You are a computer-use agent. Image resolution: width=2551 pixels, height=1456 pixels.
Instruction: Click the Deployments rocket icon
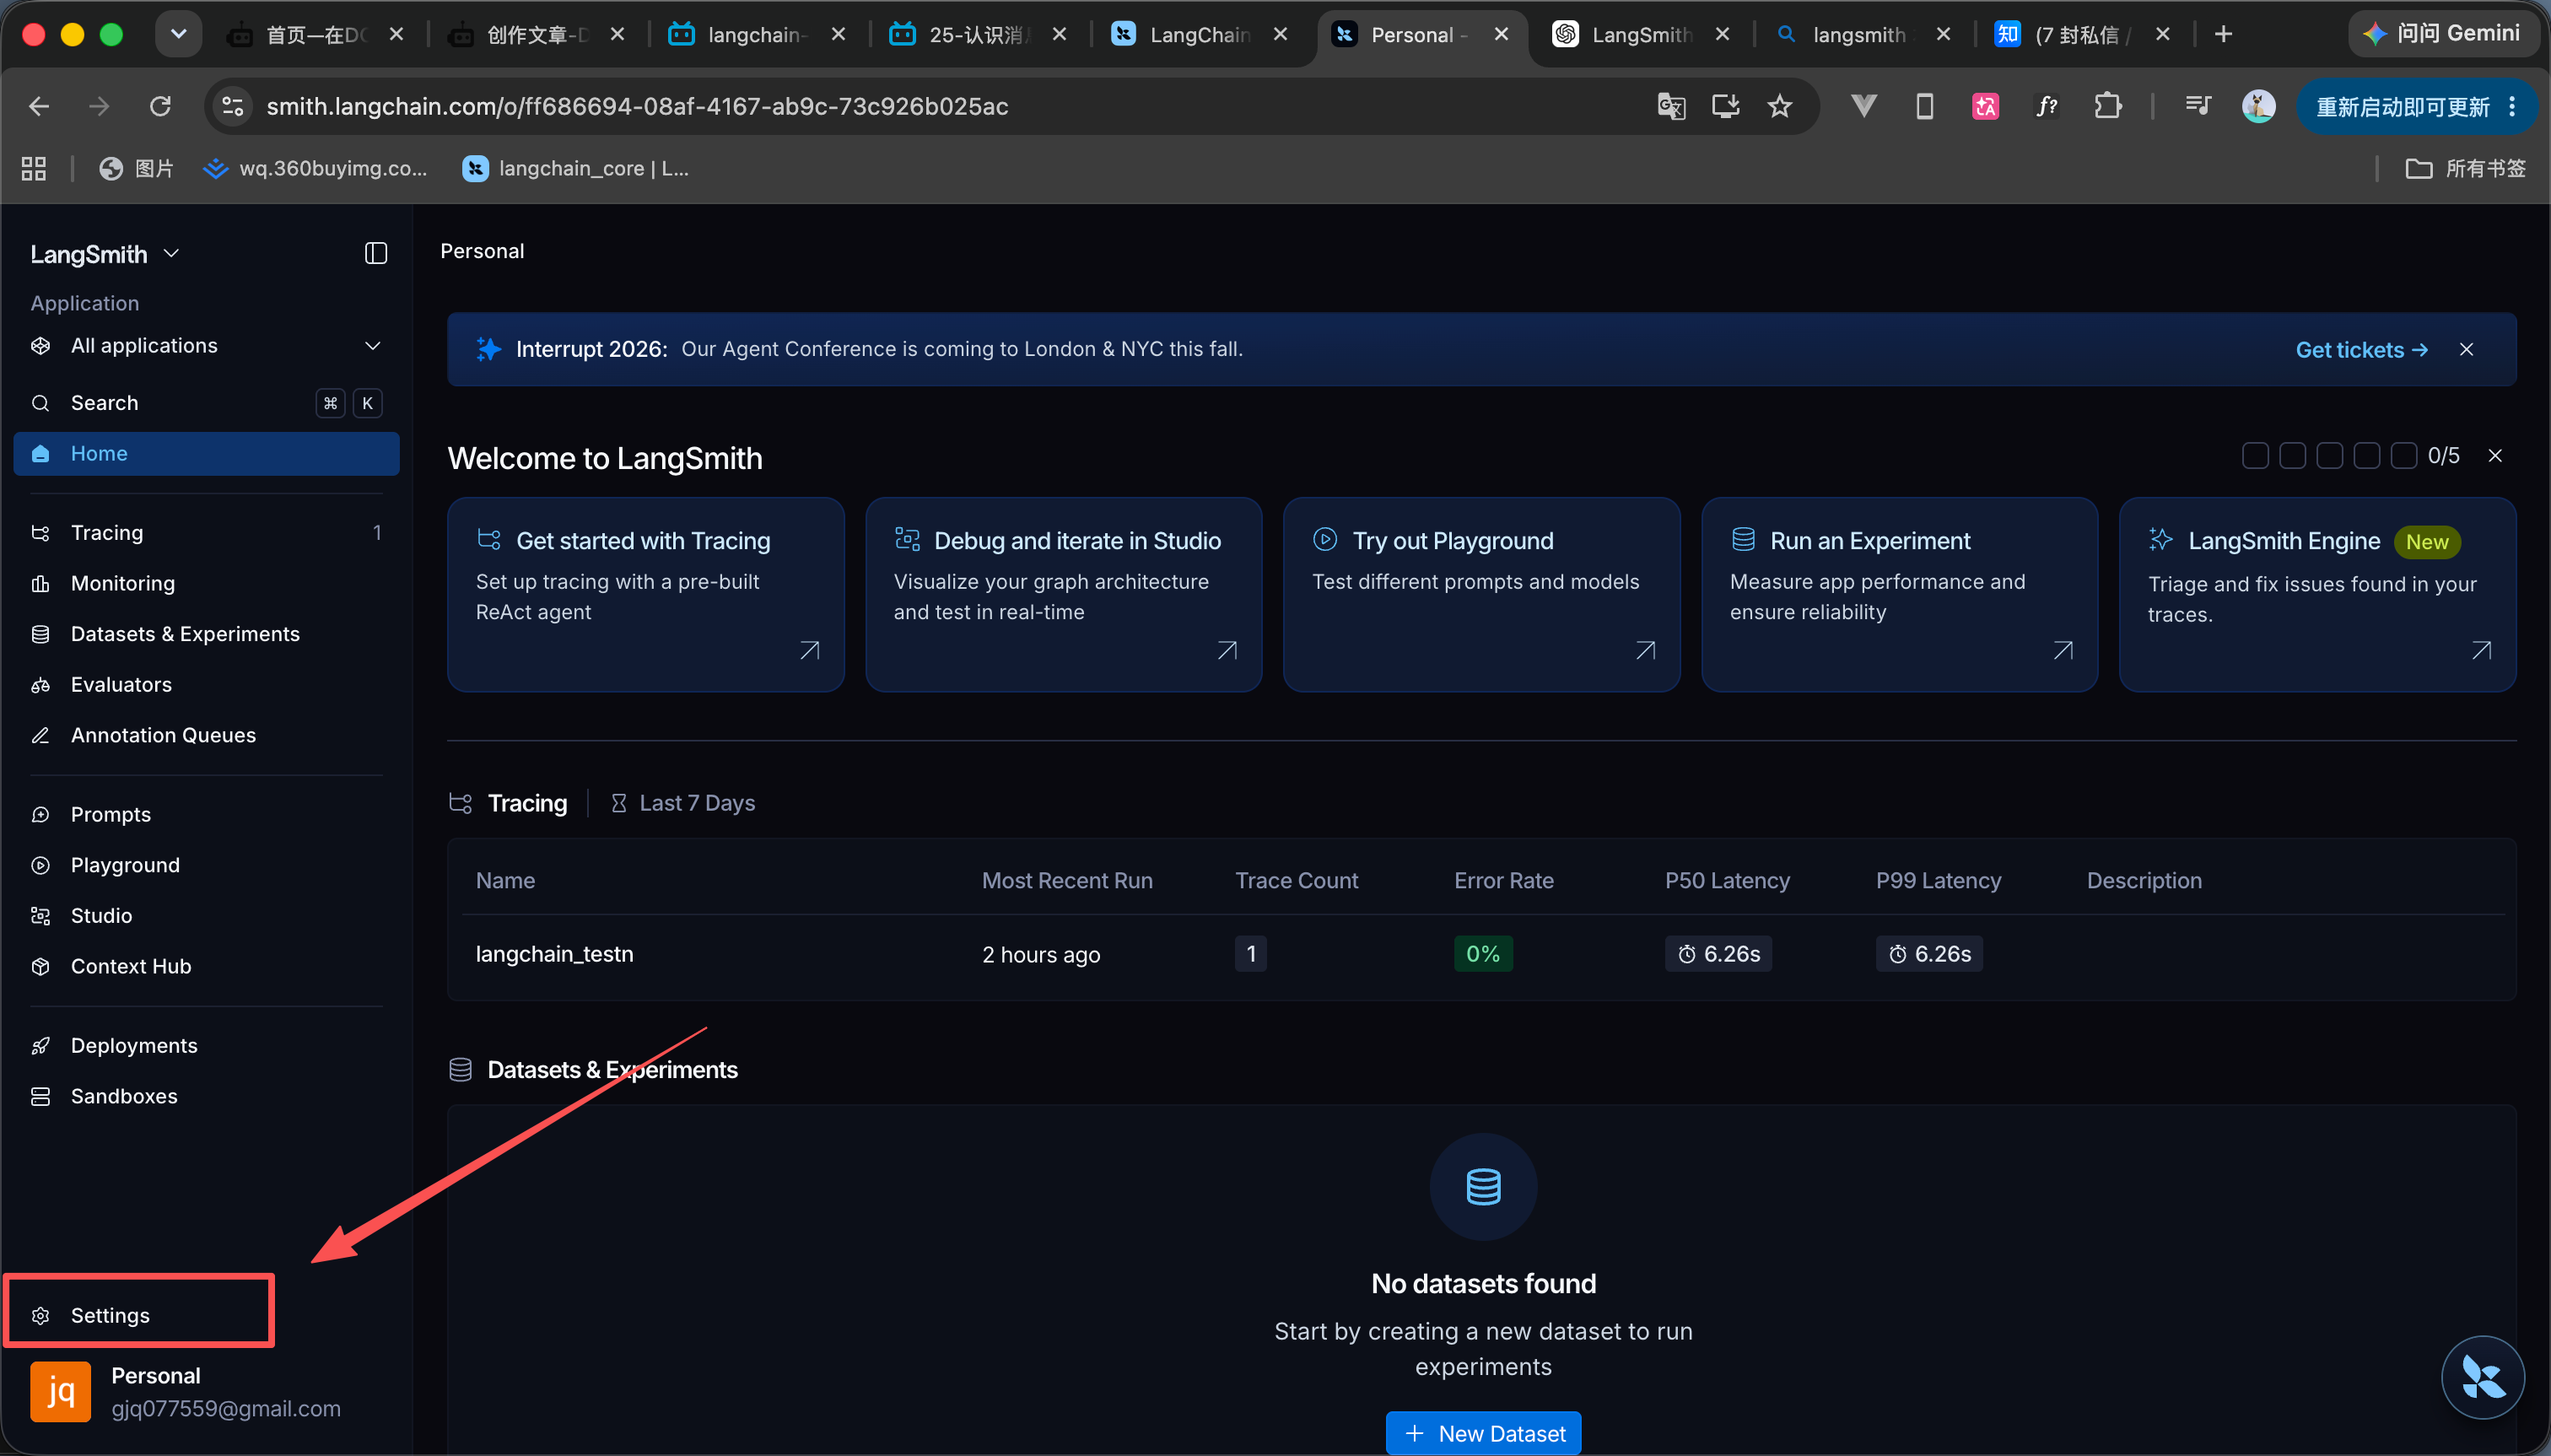pos(40,1045)
